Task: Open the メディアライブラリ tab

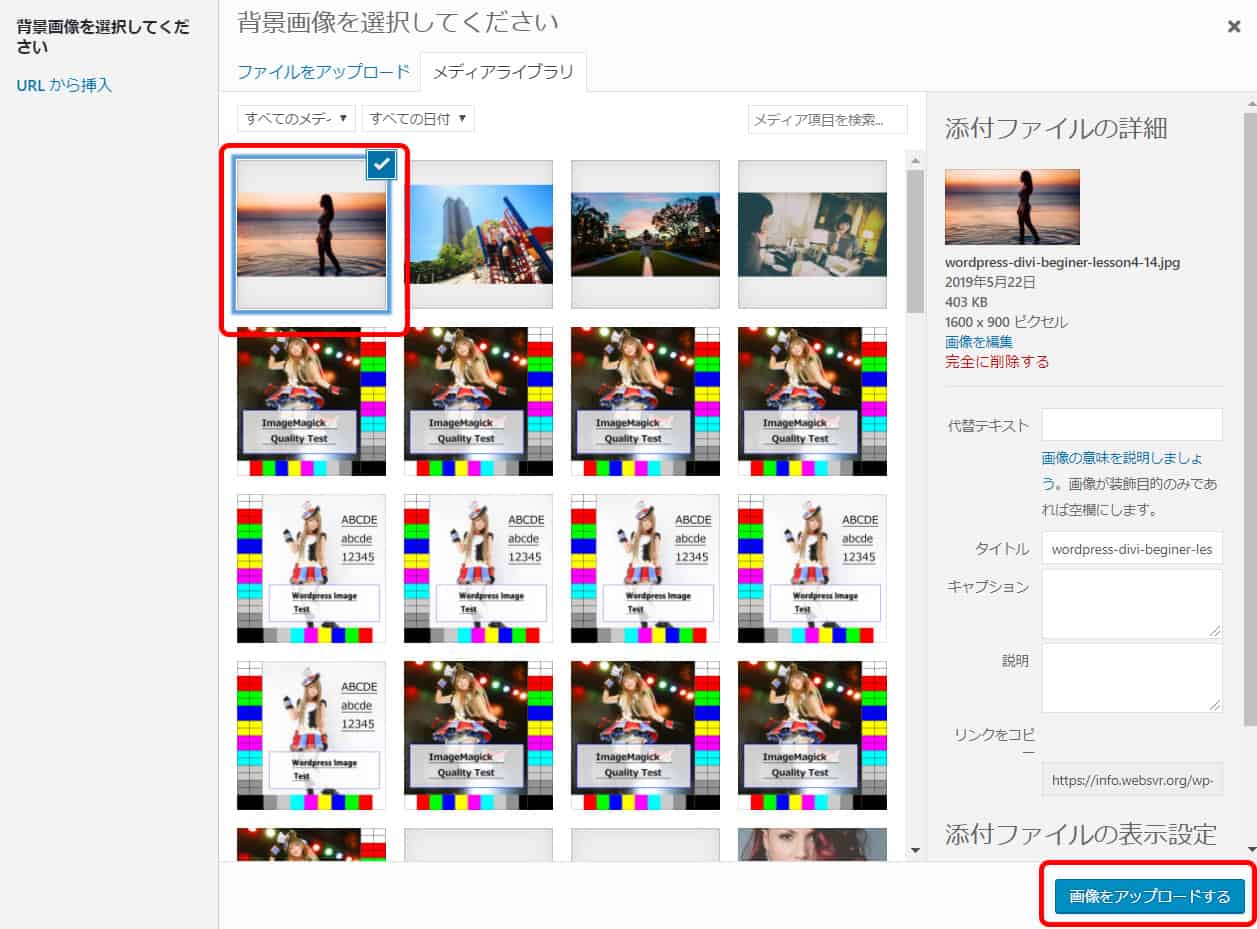Action: coord(503,72)
